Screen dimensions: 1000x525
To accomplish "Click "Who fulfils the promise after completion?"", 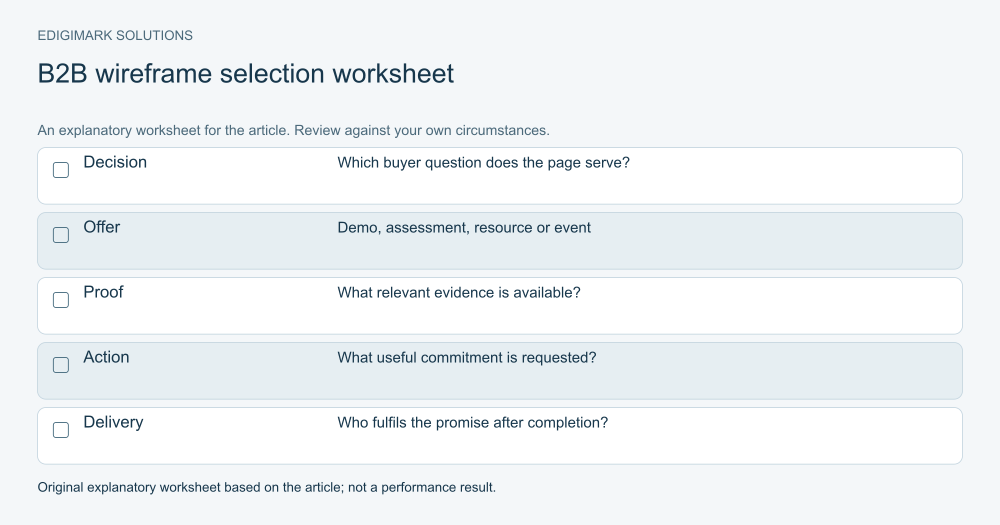I will (473, 423).
